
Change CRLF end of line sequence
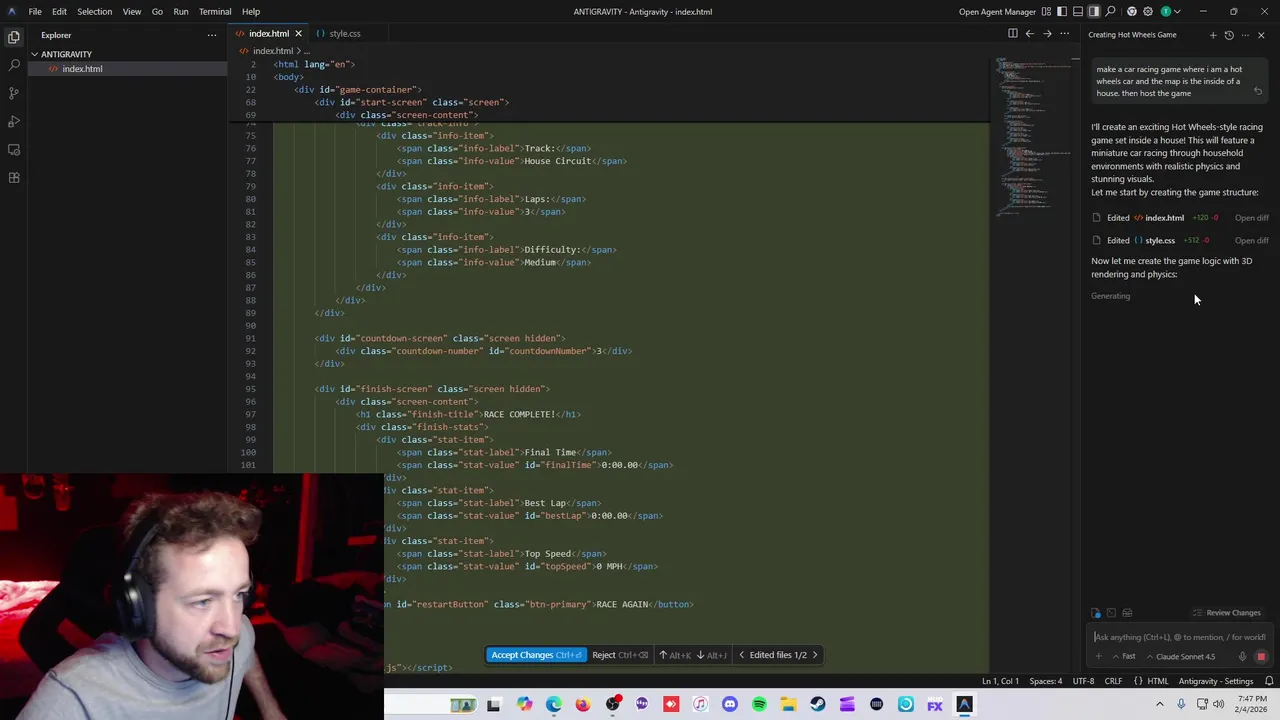1113,681
